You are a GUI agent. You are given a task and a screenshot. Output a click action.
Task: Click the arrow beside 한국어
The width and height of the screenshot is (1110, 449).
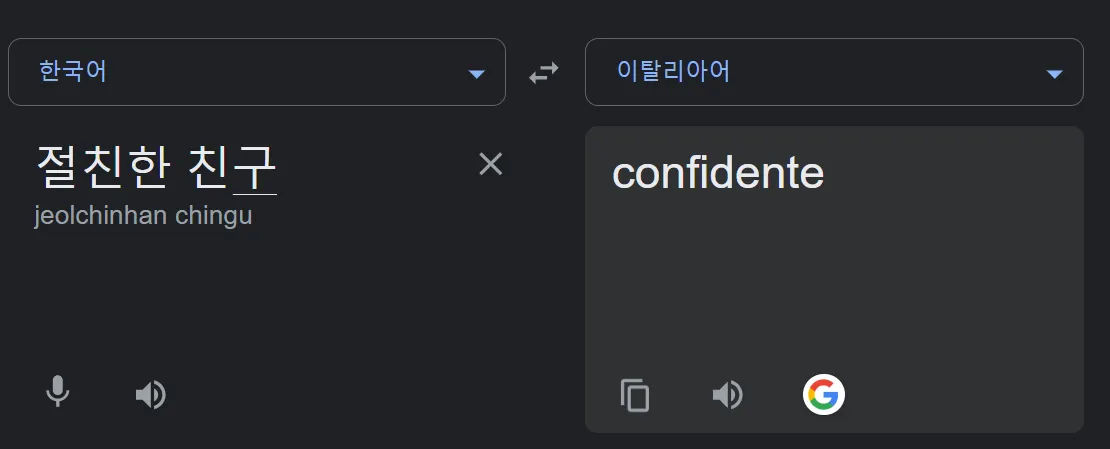tap(477, 74)
